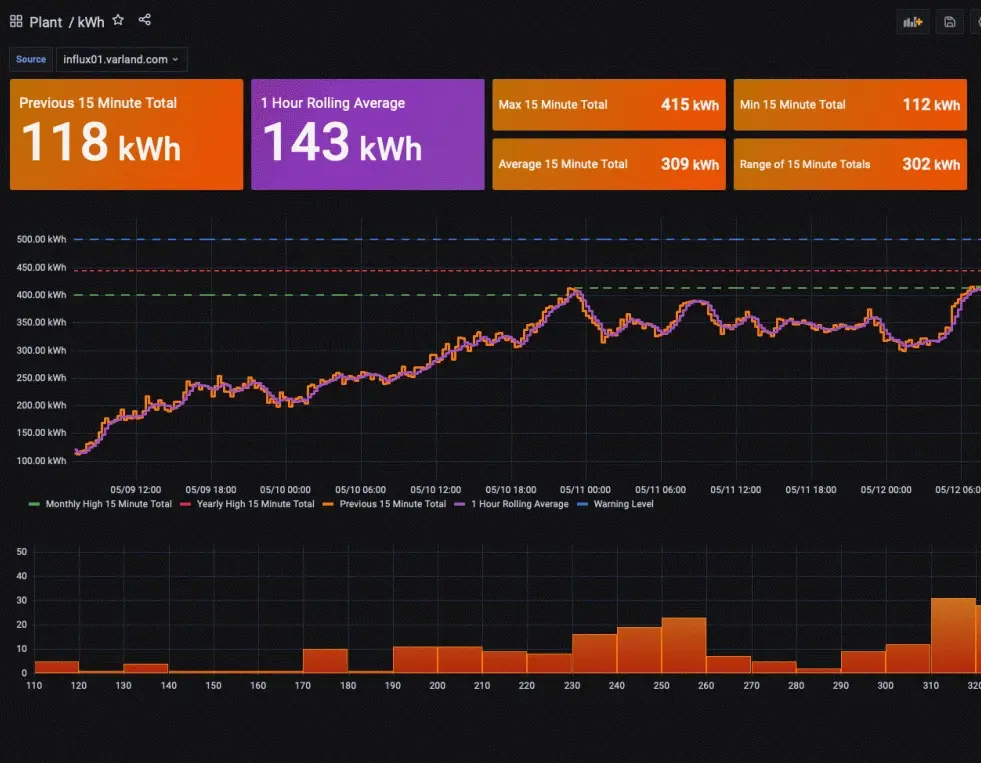Screen dimensions: 981x763
Task: Save the dashboard using the save icon
Action: [x=949, y=21]
